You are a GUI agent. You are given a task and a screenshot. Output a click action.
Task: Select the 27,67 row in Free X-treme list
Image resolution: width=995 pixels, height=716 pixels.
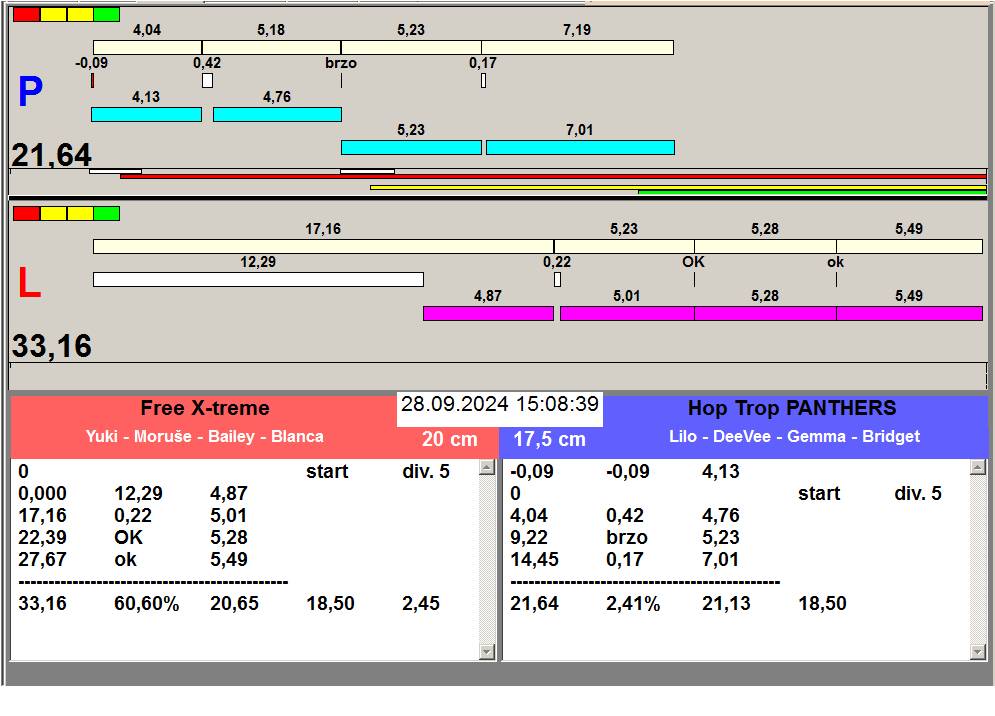coord(244,560)
